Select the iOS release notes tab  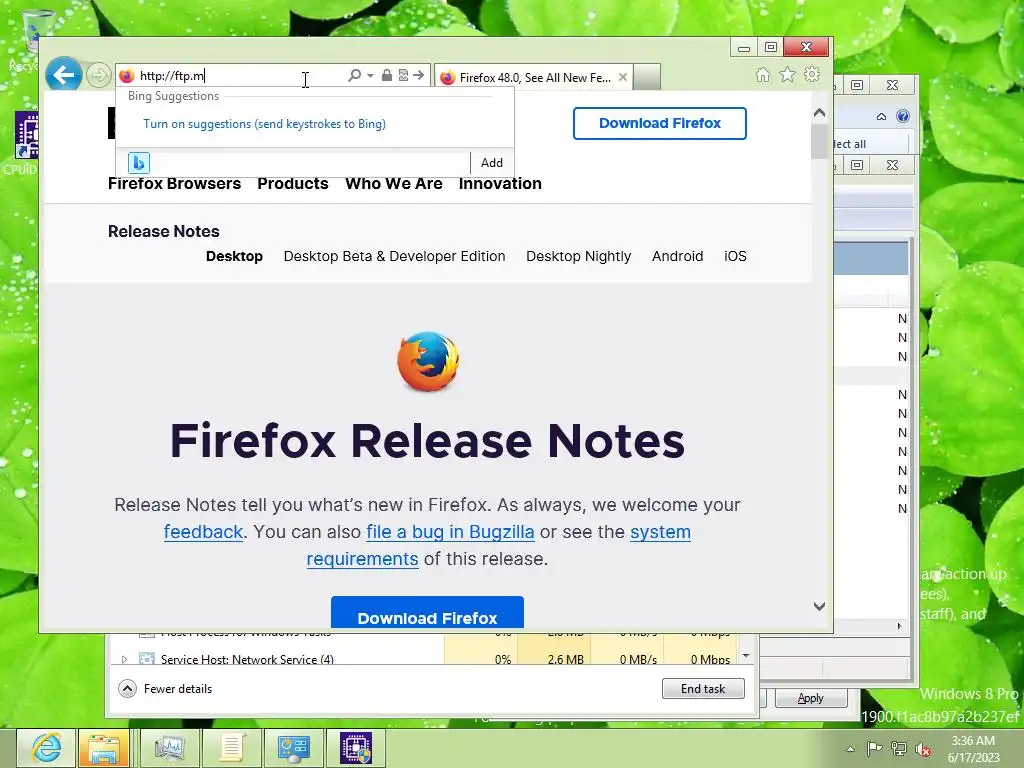pyautogui.click(x=735, y=256)
